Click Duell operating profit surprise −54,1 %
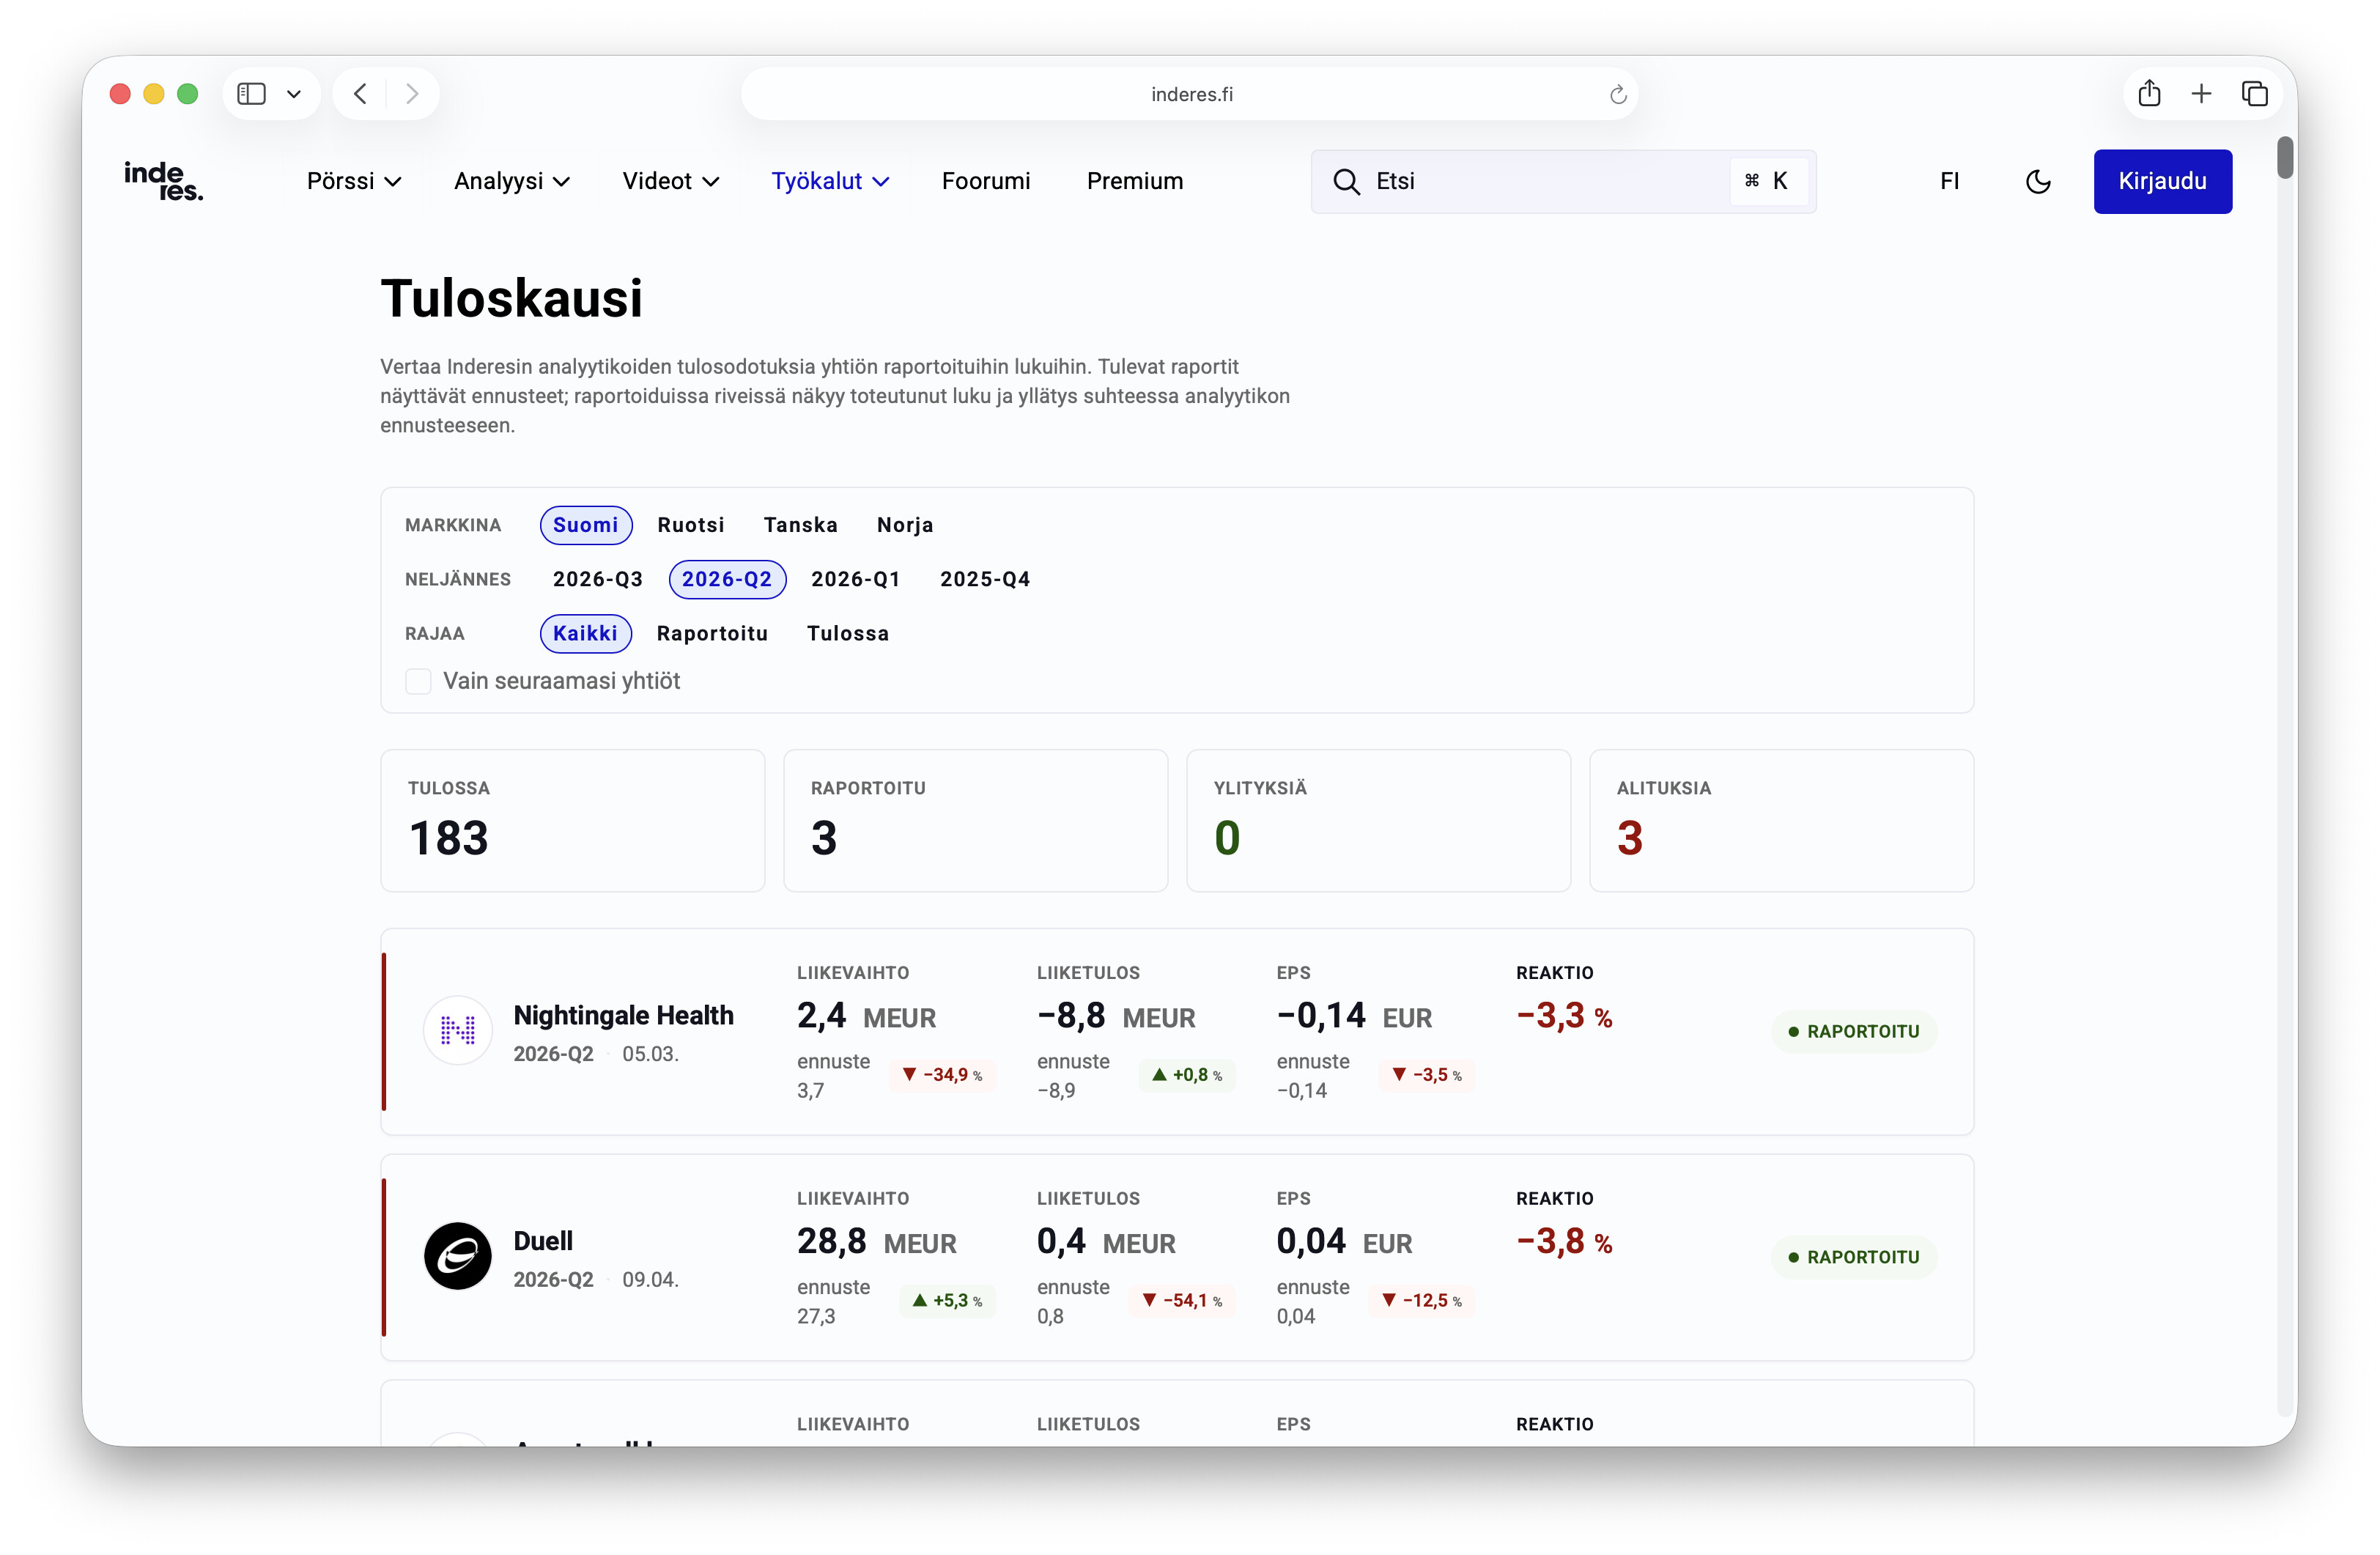This screenshot has height=1555, width=2380. point(1182,1300)
